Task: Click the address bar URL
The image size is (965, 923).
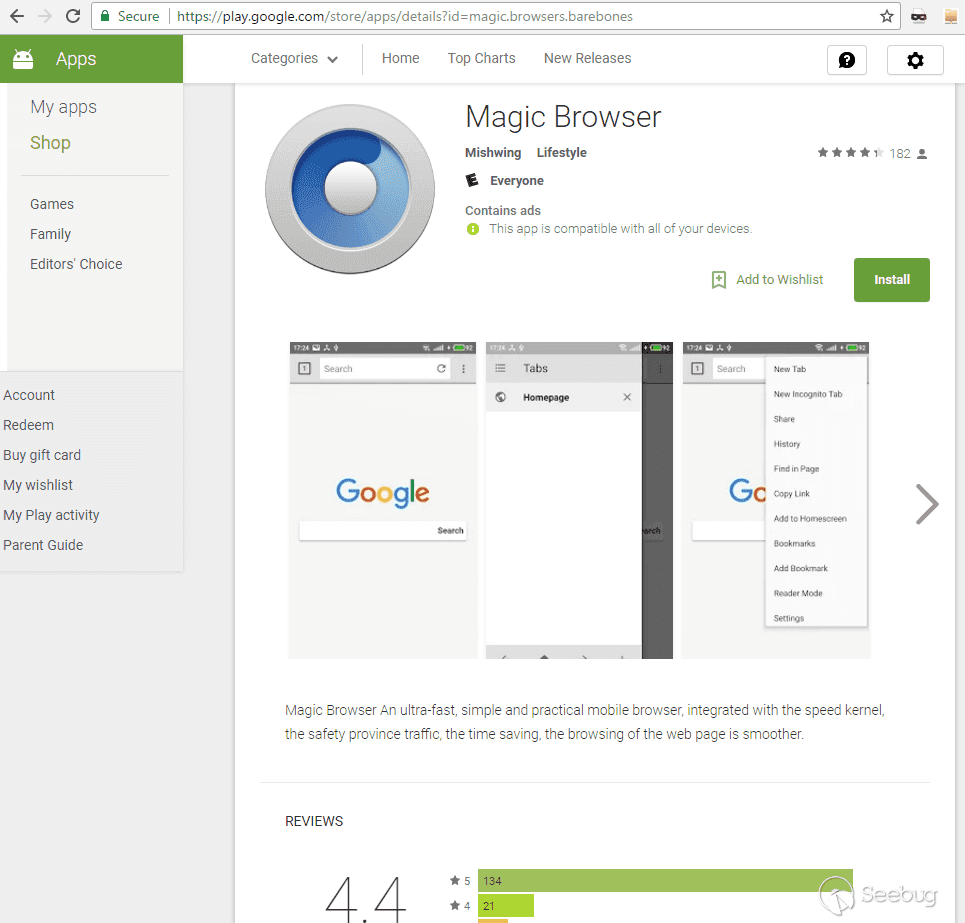Action: (404, 17)
